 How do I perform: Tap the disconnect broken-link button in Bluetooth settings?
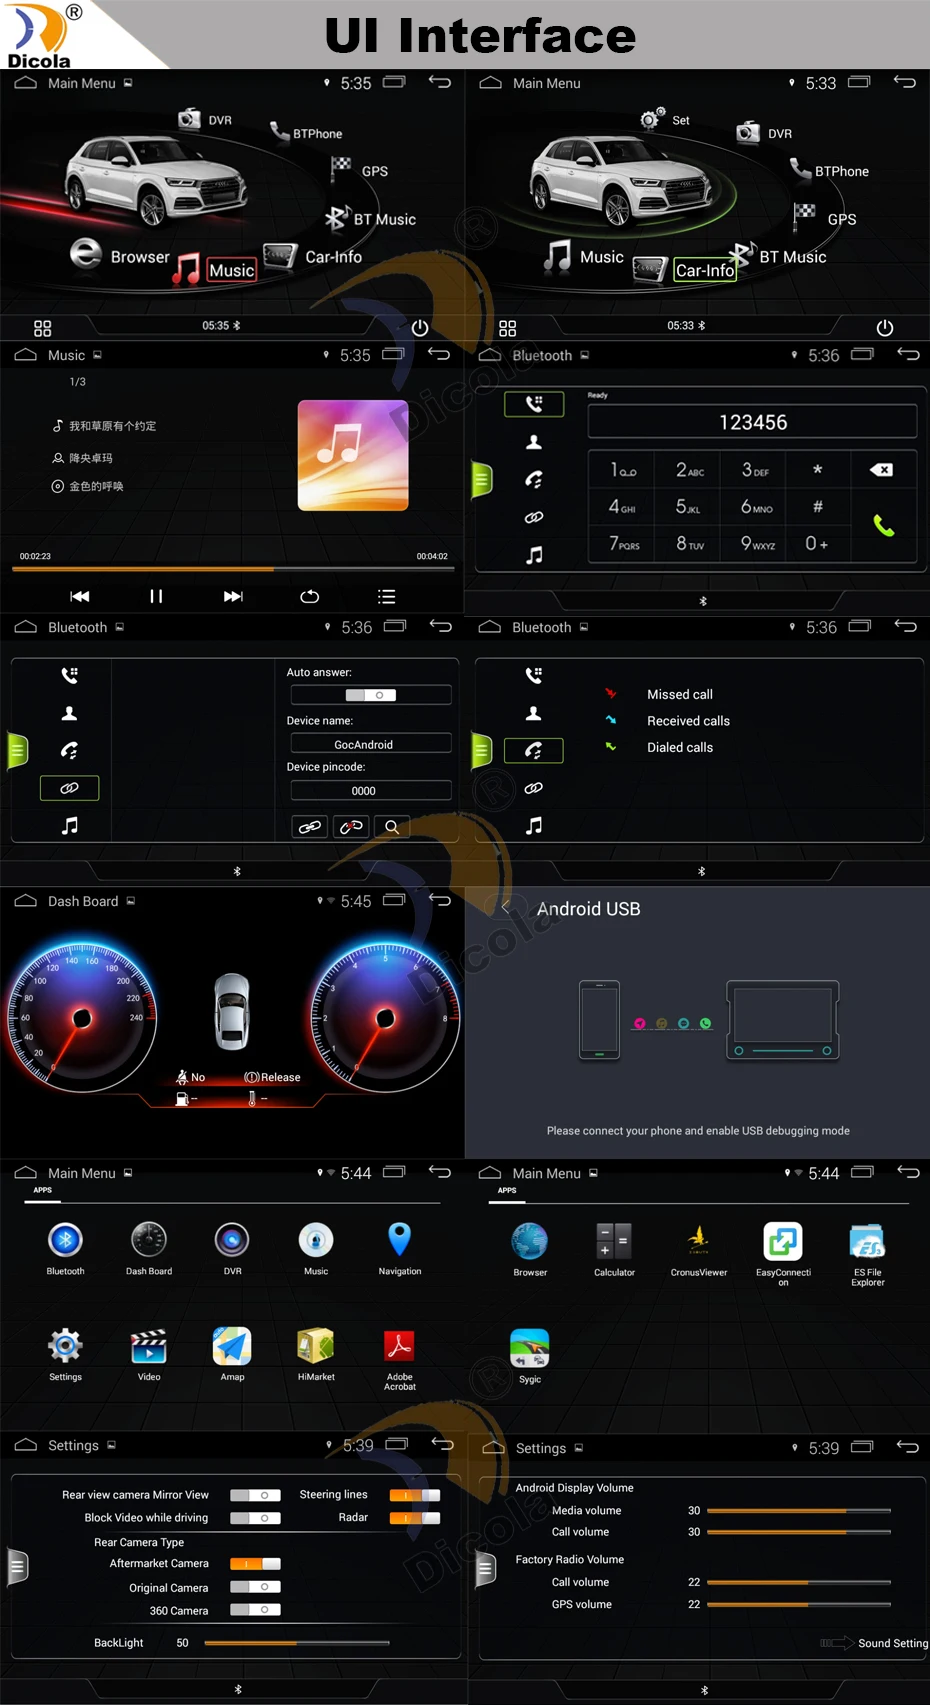pos(351,827)
